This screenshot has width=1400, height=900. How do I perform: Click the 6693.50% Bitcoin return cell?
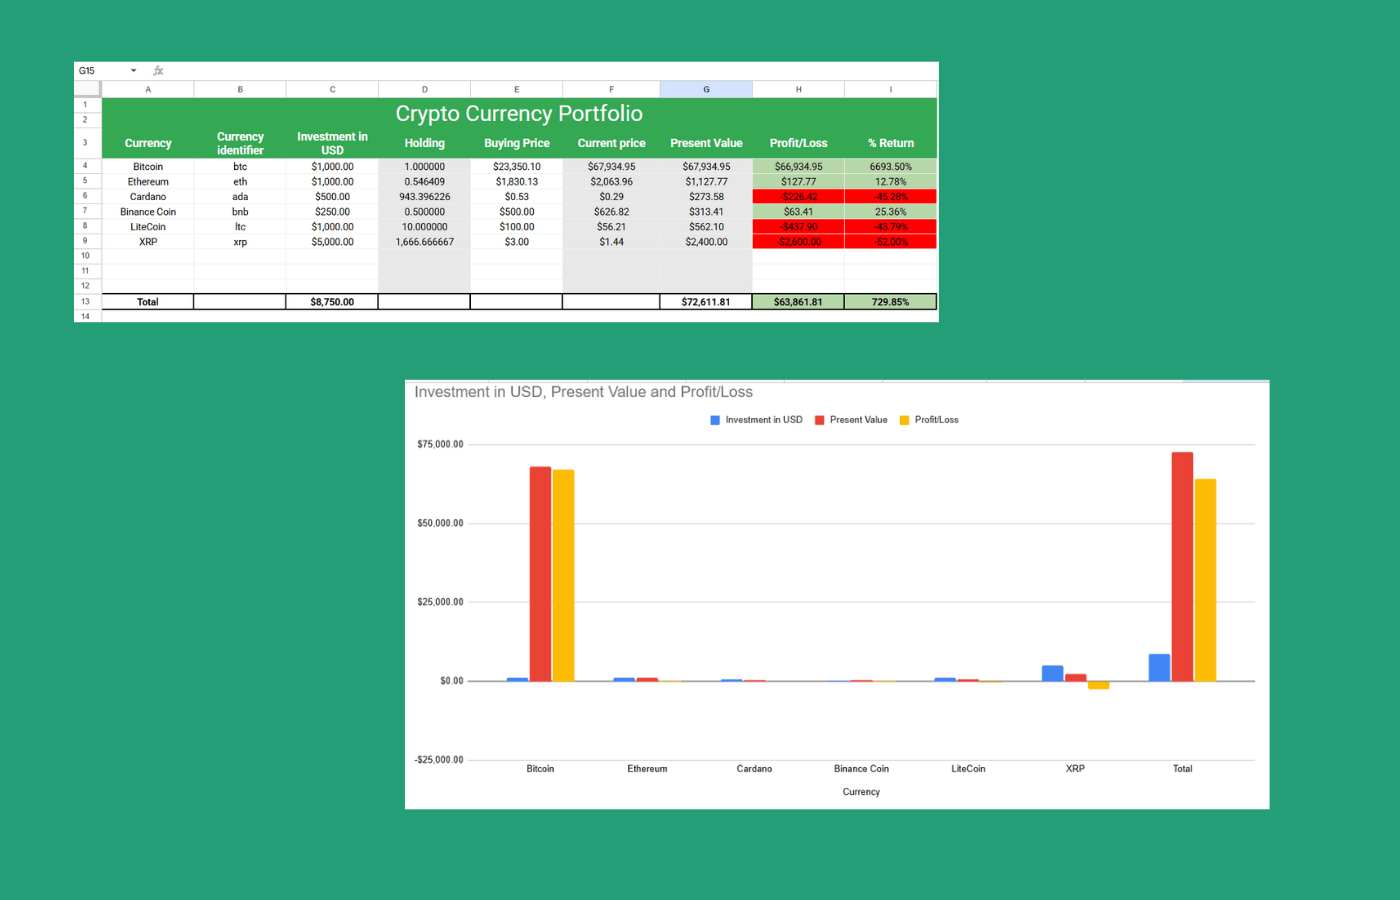click(x=890, y=166)
